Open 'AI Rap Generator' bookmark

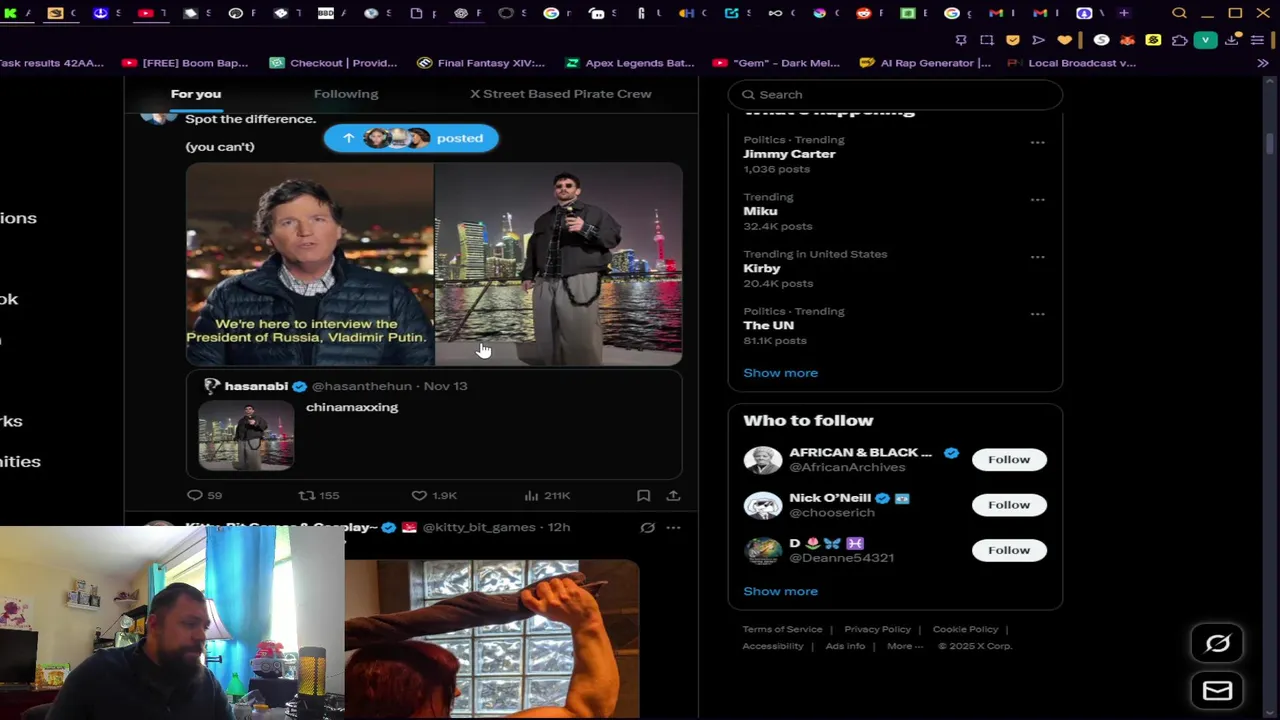(x=926, y=63)
